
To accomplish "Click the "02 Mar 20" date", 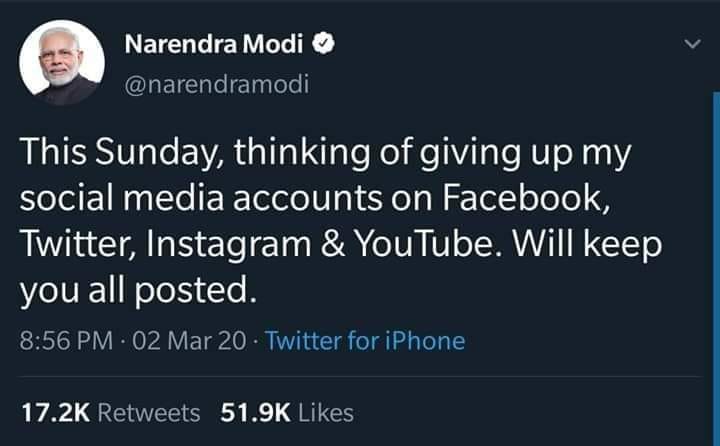I will (x=187, y=340).
